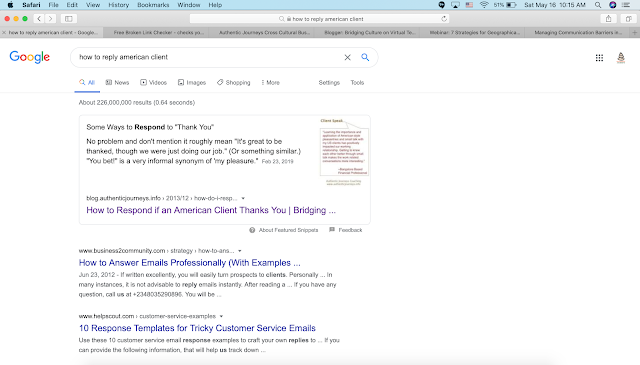The image size is (640, 365).
Task: Clear the search box with the X icon
Action: click(x=347, y=58)
